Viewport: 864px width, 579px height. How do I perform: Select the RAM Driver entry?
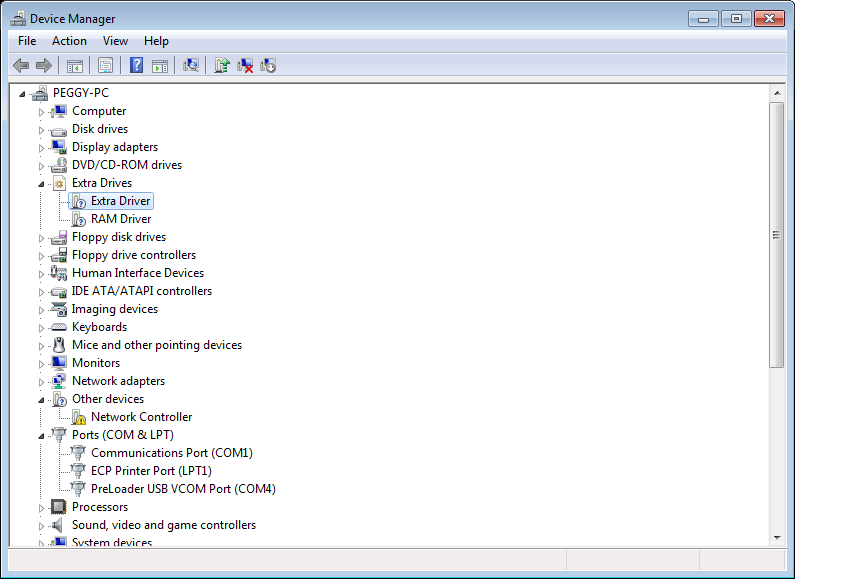[121, 219]
